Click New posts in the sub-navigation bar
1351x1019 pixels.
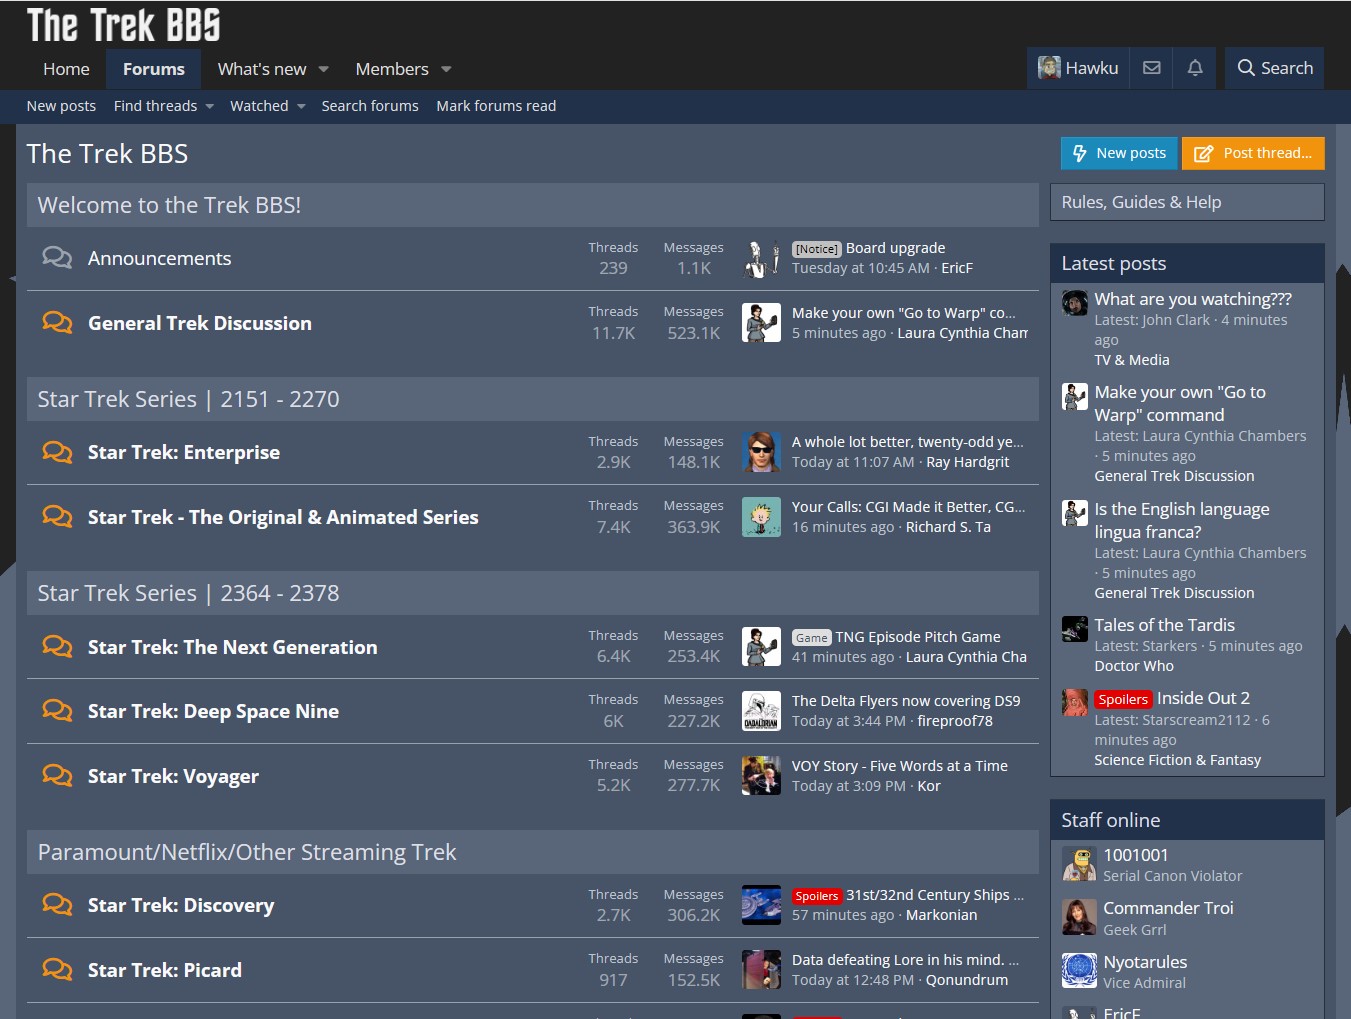point(61,106)
